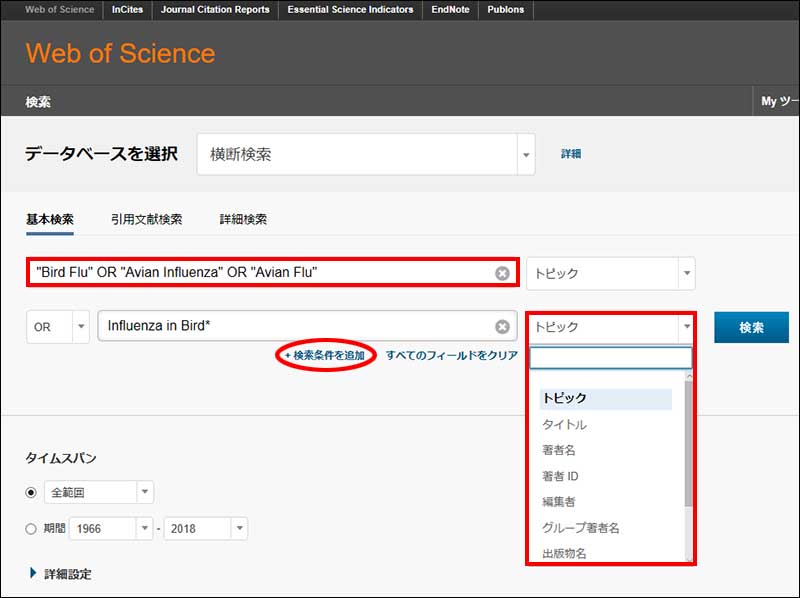Open the 検索 menu in the dark bar
The height and width of the screenshot is (598, 800).
coord(38,102)
